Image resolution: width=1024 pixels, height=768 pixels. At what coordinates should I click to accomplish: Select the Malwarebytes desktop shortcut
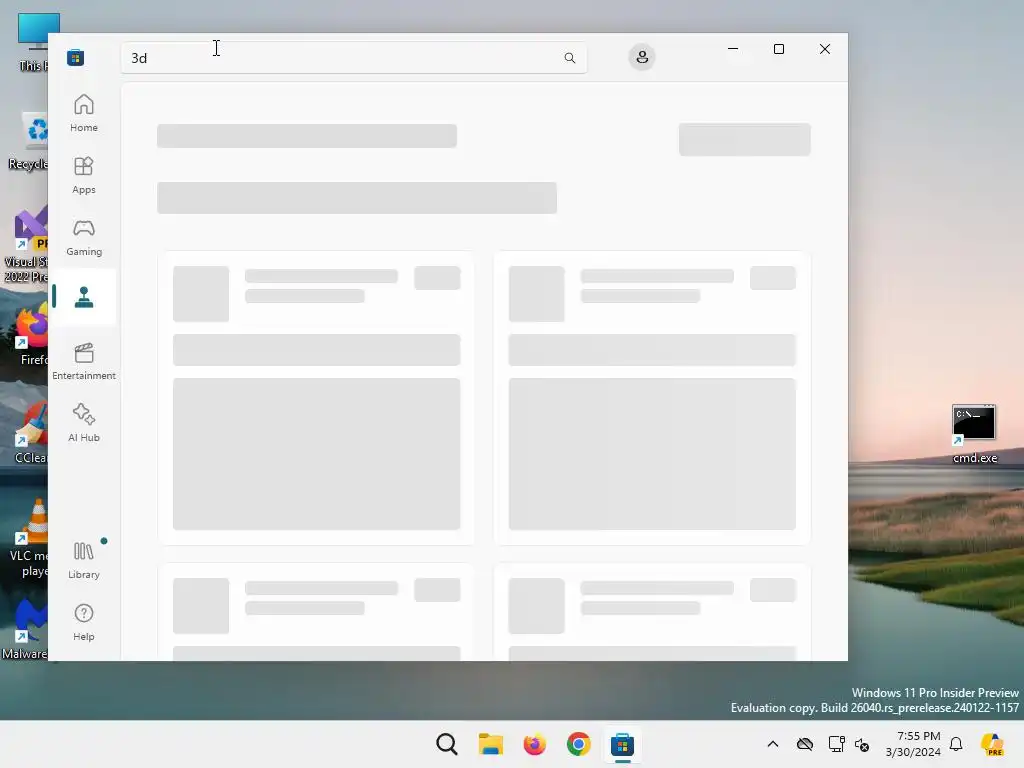click(26, 630)
